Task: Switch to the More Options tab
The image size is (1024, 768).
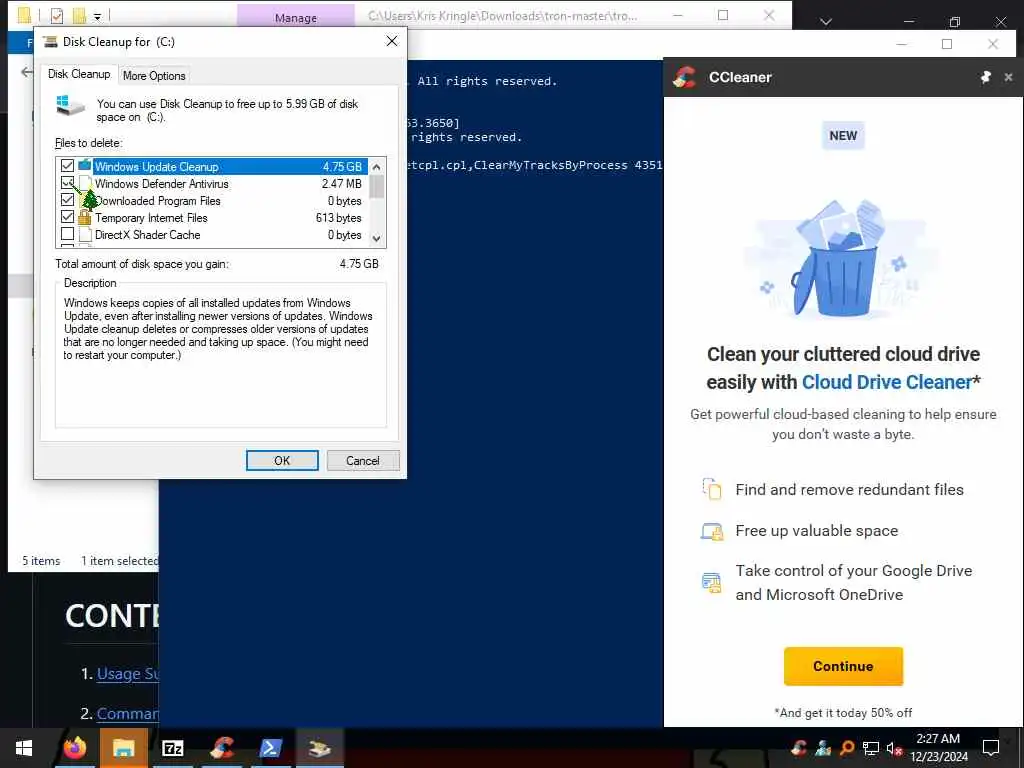Action: pos(154,76)
